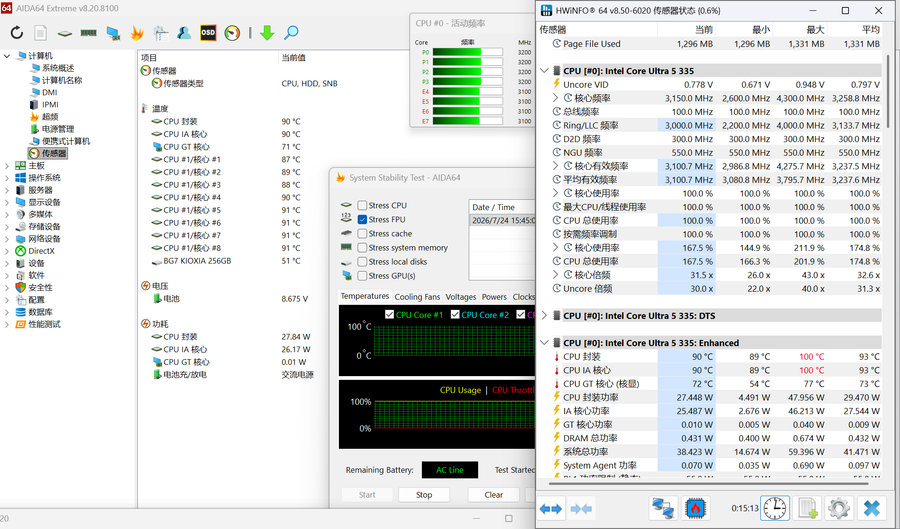Switch to the Powers tab
900x529 pixels.
(x=494, y=297)
